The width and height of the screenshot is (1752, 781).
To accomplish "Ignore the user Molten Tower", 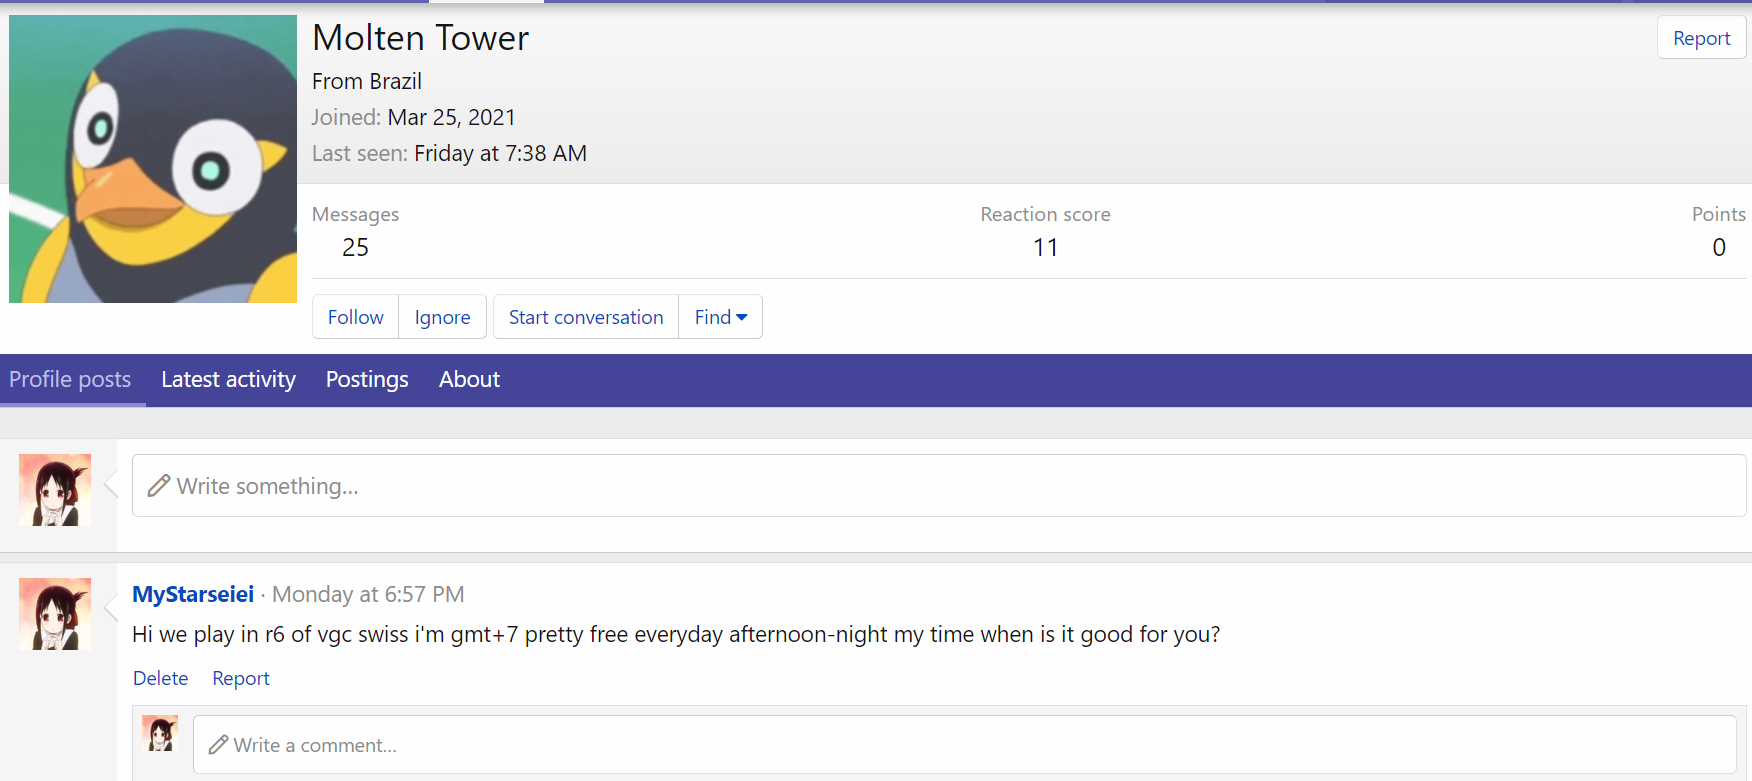I will pos(442,317).
